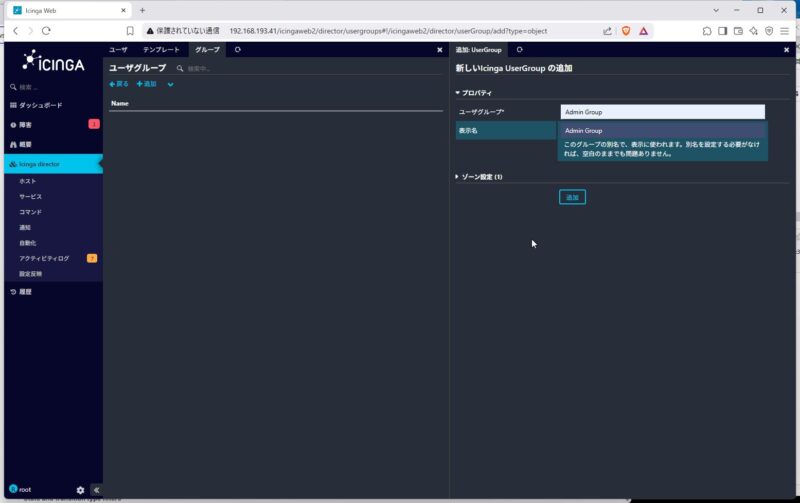
Task: Open the tab search dropdown arrow
Action: point(716,10)
